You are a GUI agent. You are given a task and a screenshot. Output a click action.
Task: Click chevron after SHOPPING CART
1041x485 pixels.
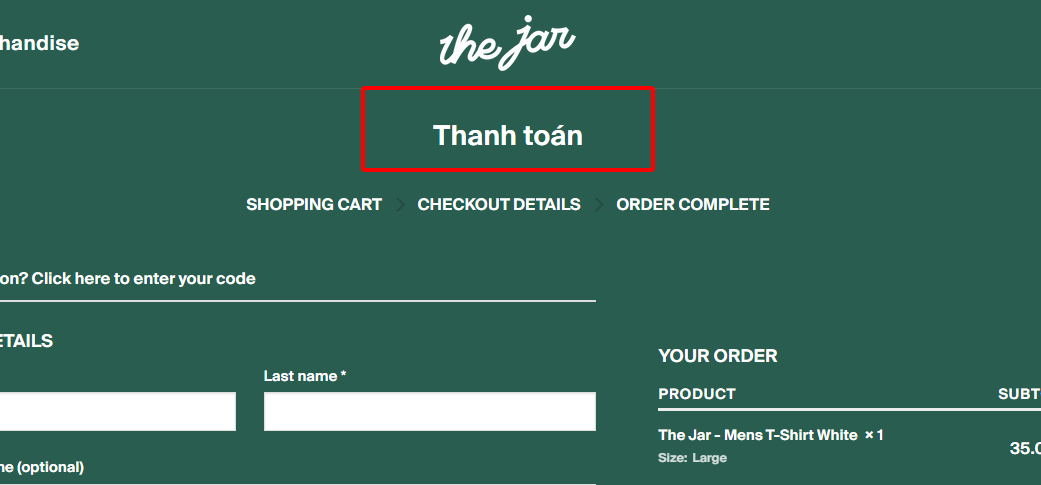click(400, 205)
